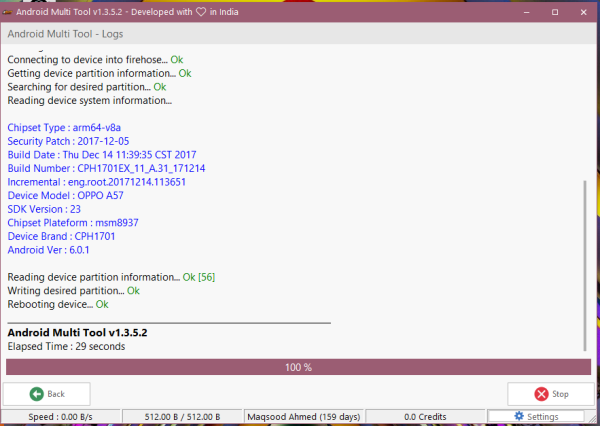Click the Chipset Plateform : msm8937 line
This screenshot has height=426, width=600.
[x=73, y=223]
